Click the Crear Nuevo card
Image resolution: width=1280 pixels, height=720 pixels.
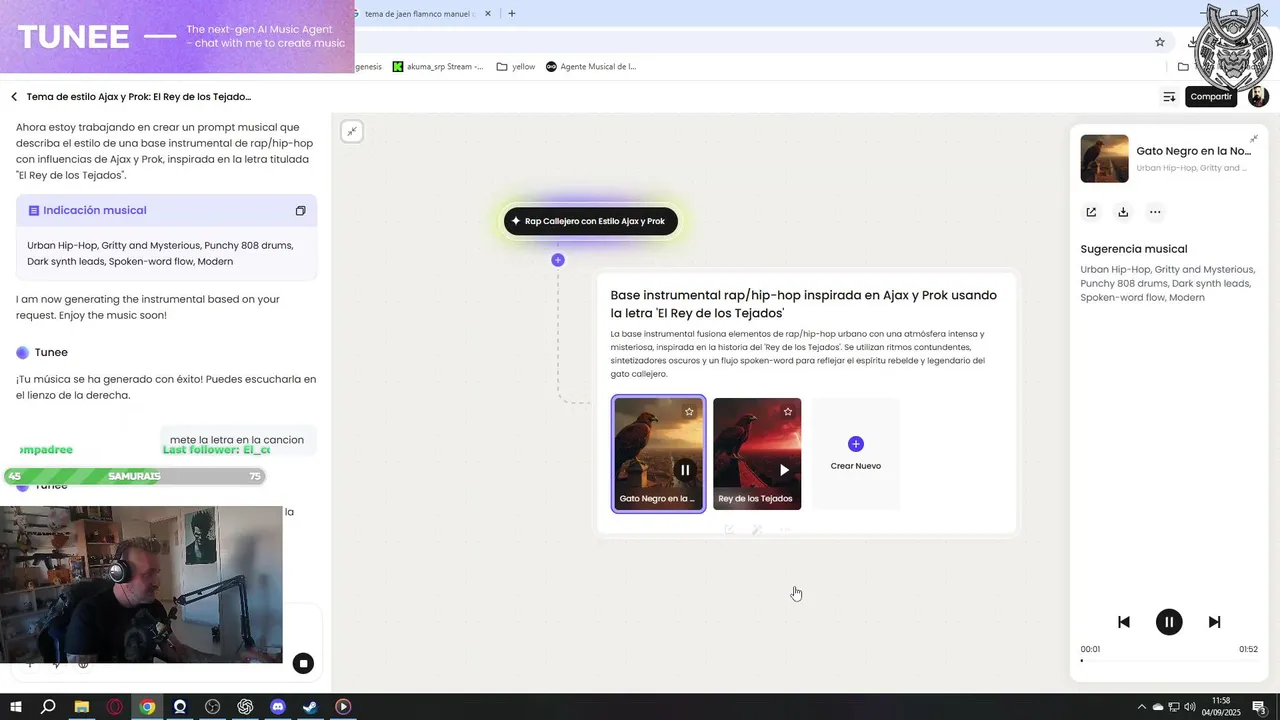(855, 454)
